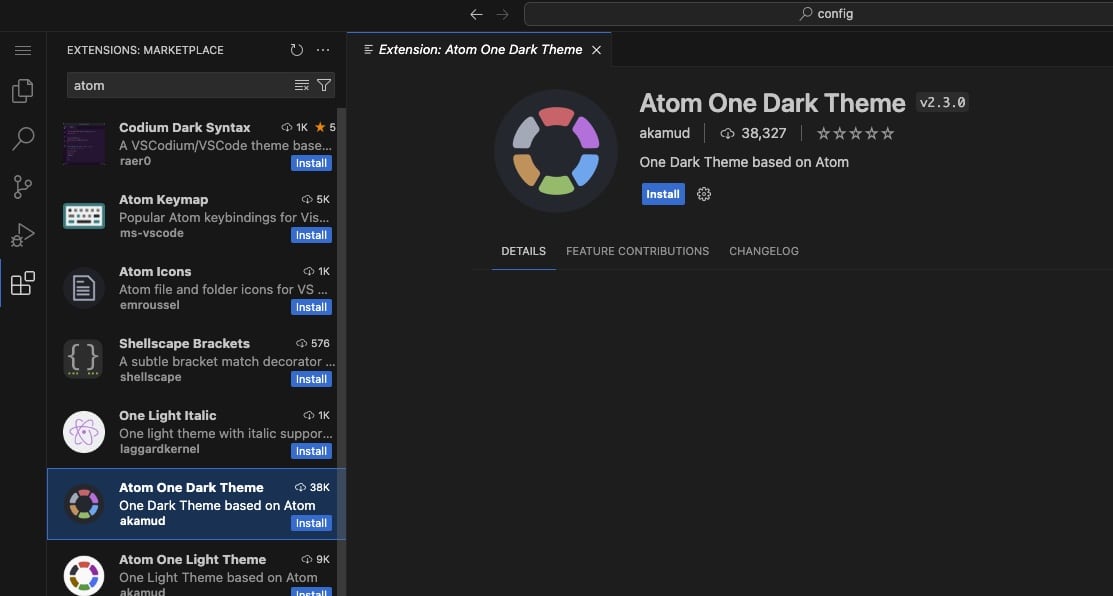Install the One Light Italic extension
This screenshot has width=1113, height=596.
click(x=311, y=451)
